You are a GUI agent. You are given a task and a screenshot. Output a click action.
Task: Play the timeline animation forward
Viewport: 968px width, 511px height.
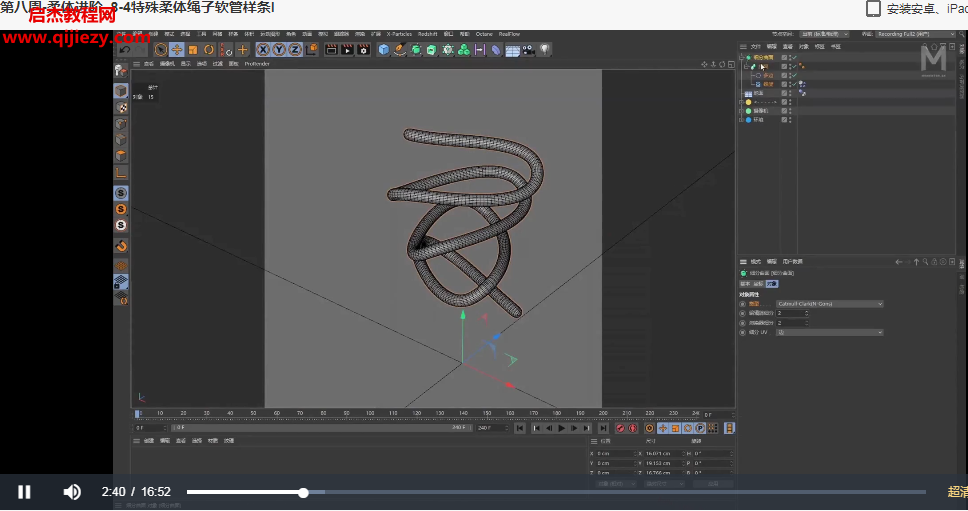(x=561, y=428)
